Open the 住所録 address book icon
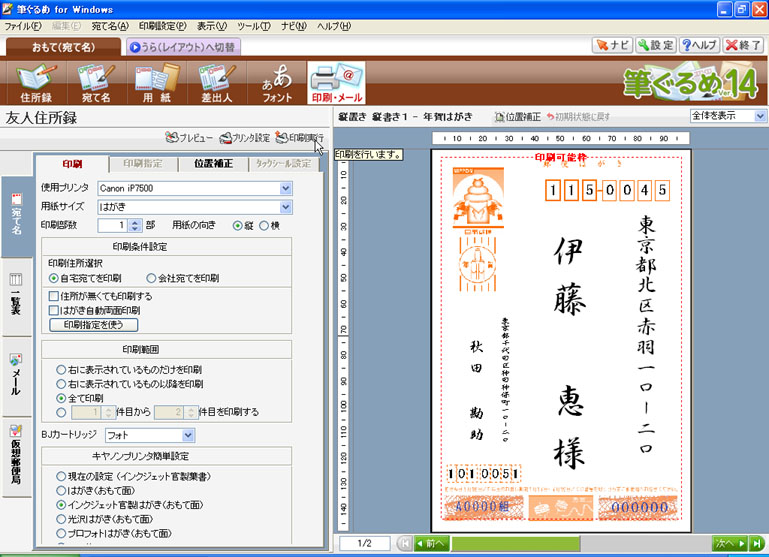 click(36, 83)
